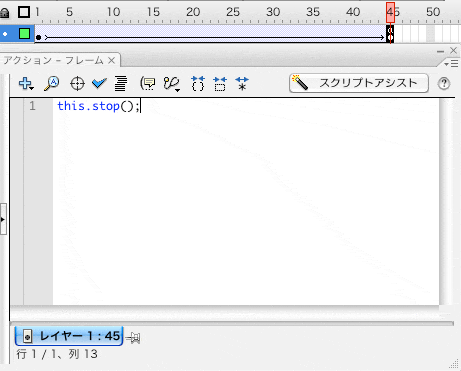The image size is (461, 371).
Task: Check syntax with the blue checkmark icon
Action: pos(99,83)
